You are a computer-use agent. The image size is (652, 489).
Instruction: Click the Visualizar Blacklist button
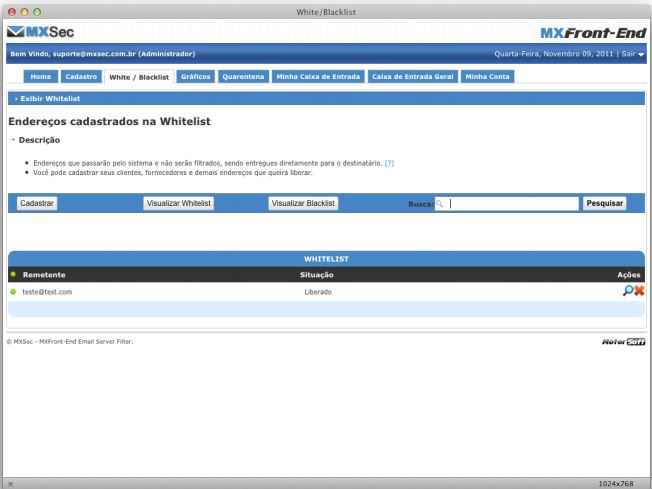(x=304, y=203)
